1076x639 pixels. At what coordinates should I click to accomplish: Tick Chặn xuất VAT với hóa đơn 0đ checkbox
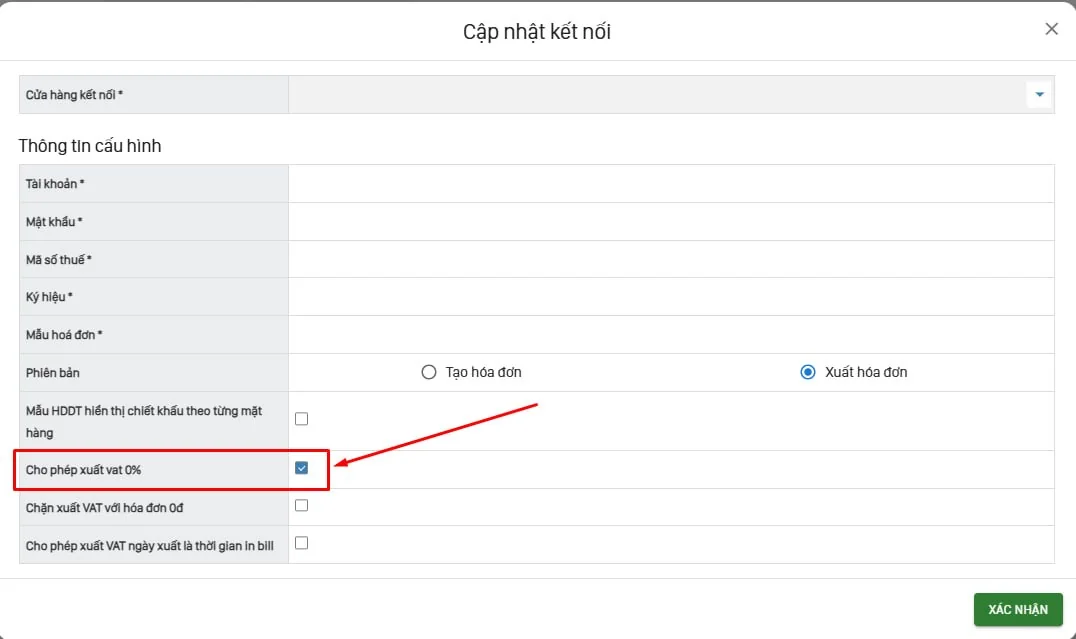[301, 506]
